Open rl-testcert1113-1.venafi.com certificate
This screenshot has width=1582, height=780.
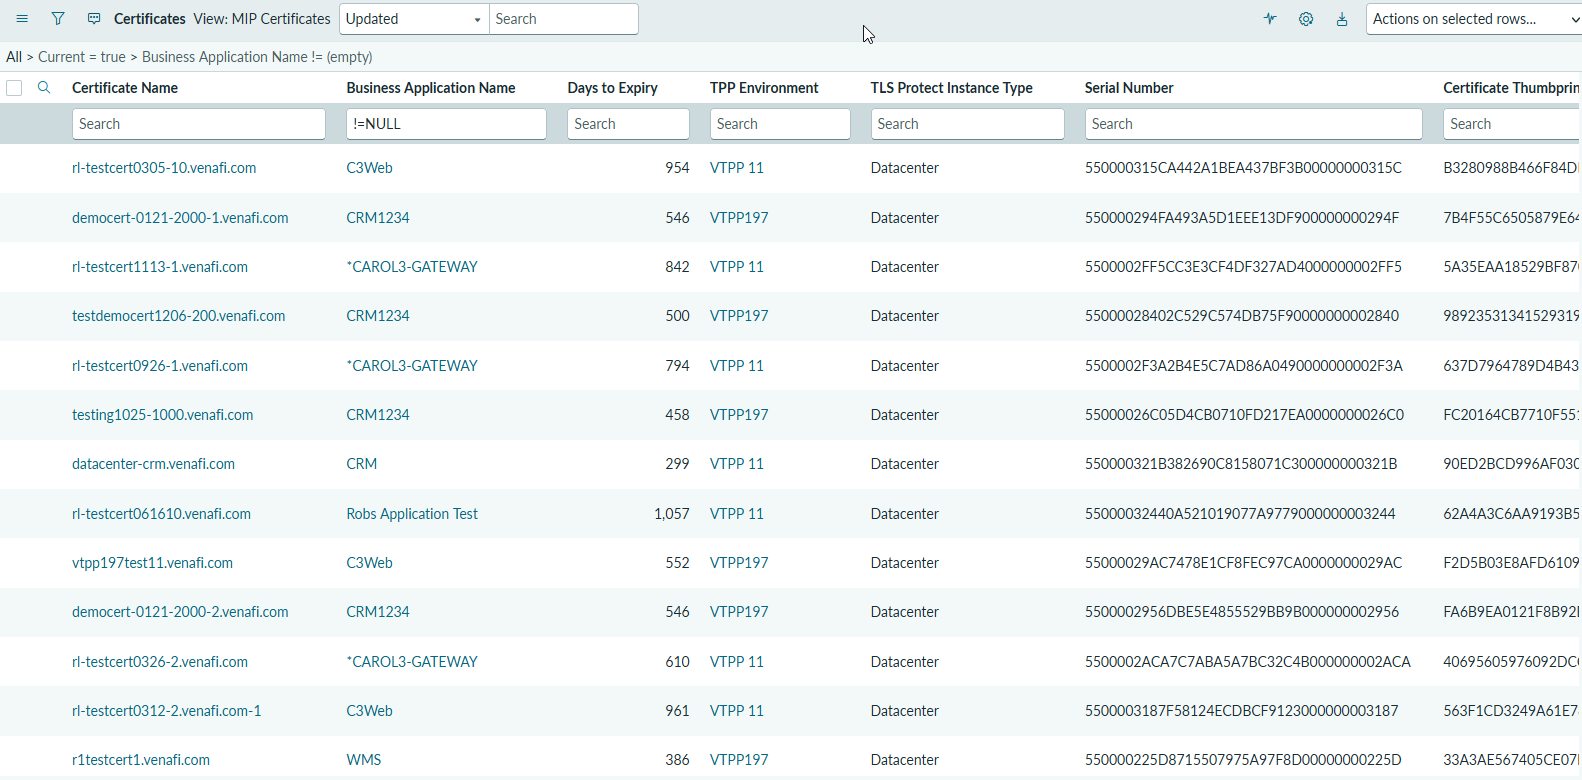(x=160, y=267)
